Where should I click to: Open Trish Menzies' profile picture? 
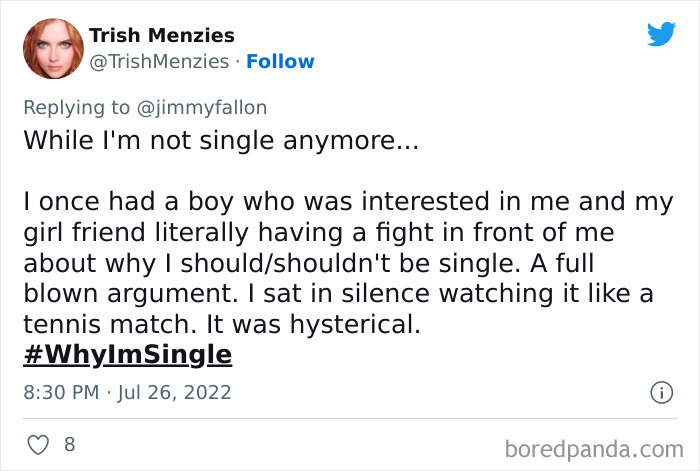click(x=50, y=49)
